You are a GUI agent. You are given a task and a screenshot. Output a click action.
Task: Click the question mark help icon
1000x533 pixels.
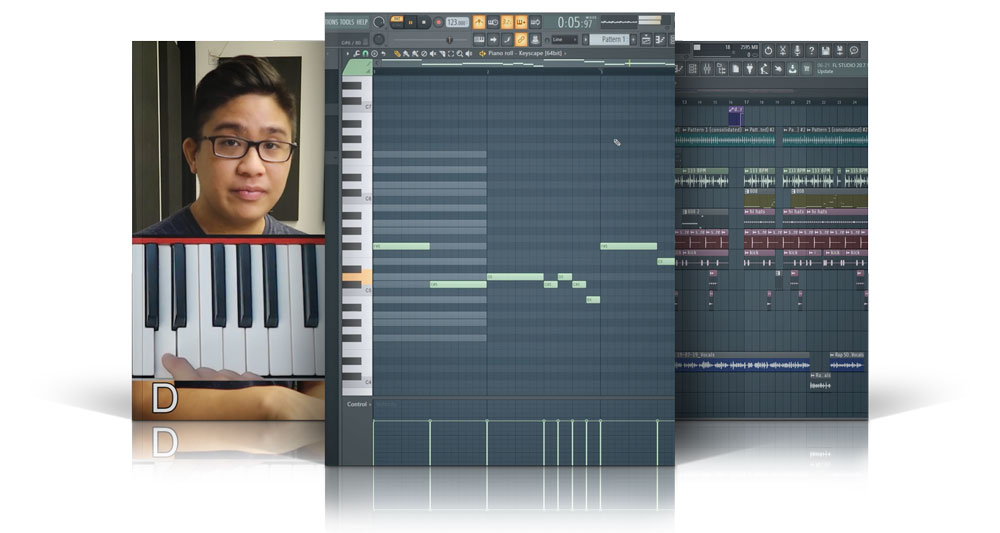point(810,50)
